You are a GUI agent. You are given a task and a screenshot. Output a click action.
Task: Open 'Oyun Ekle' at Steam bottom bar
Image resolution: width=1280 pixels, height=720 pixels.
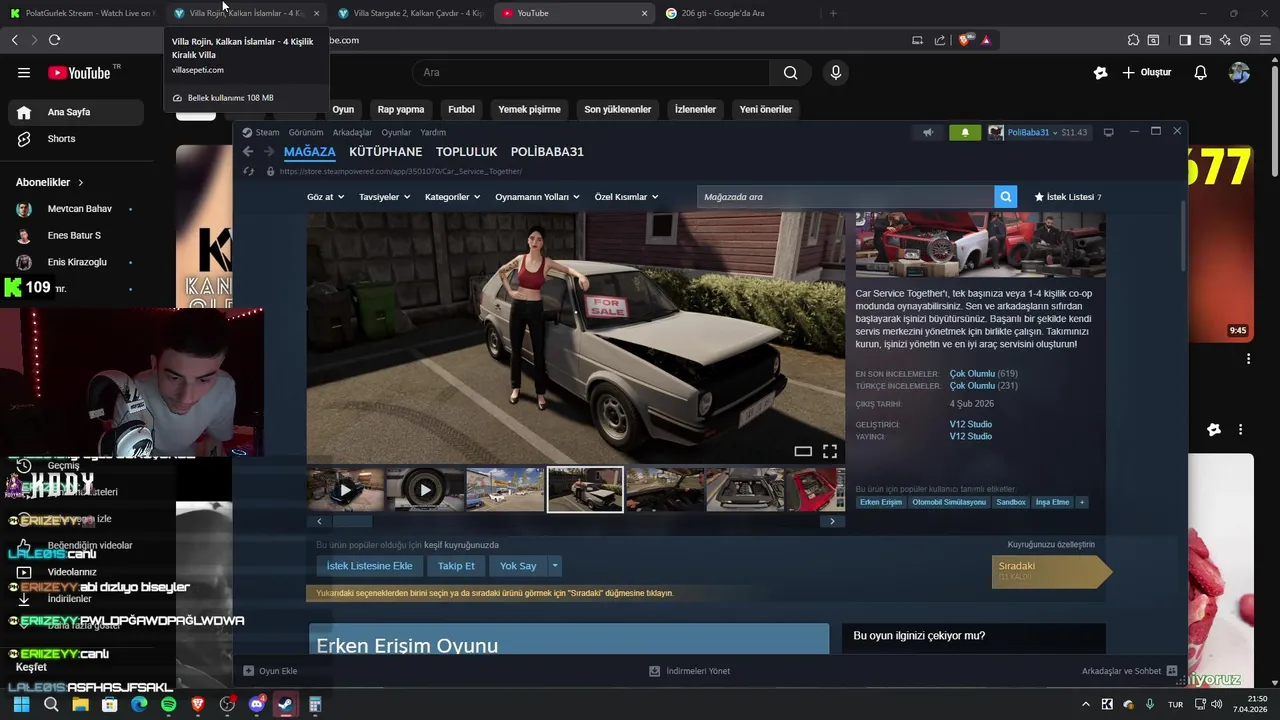pos(270,671)
